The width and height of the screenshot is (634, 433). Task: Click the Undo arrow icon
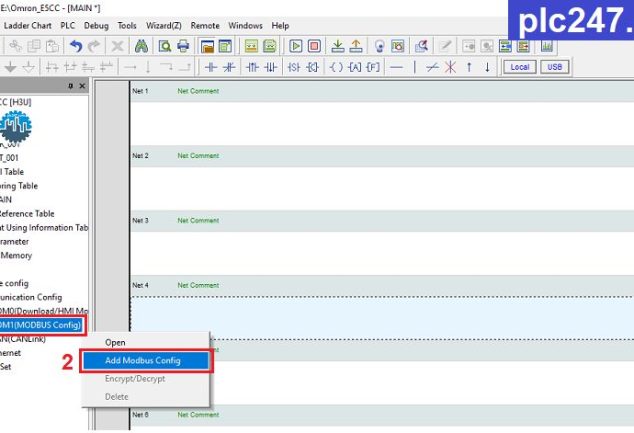76,46
